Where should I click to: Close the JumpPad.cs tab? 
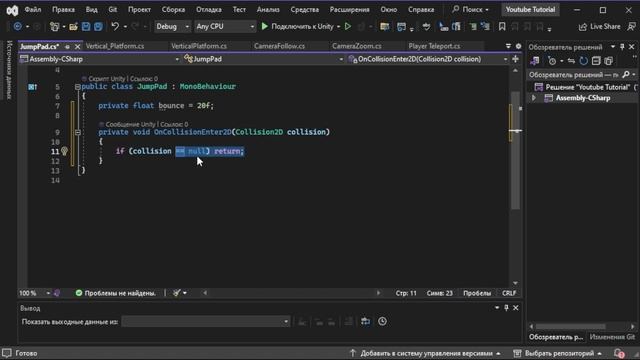click(78, 47)
